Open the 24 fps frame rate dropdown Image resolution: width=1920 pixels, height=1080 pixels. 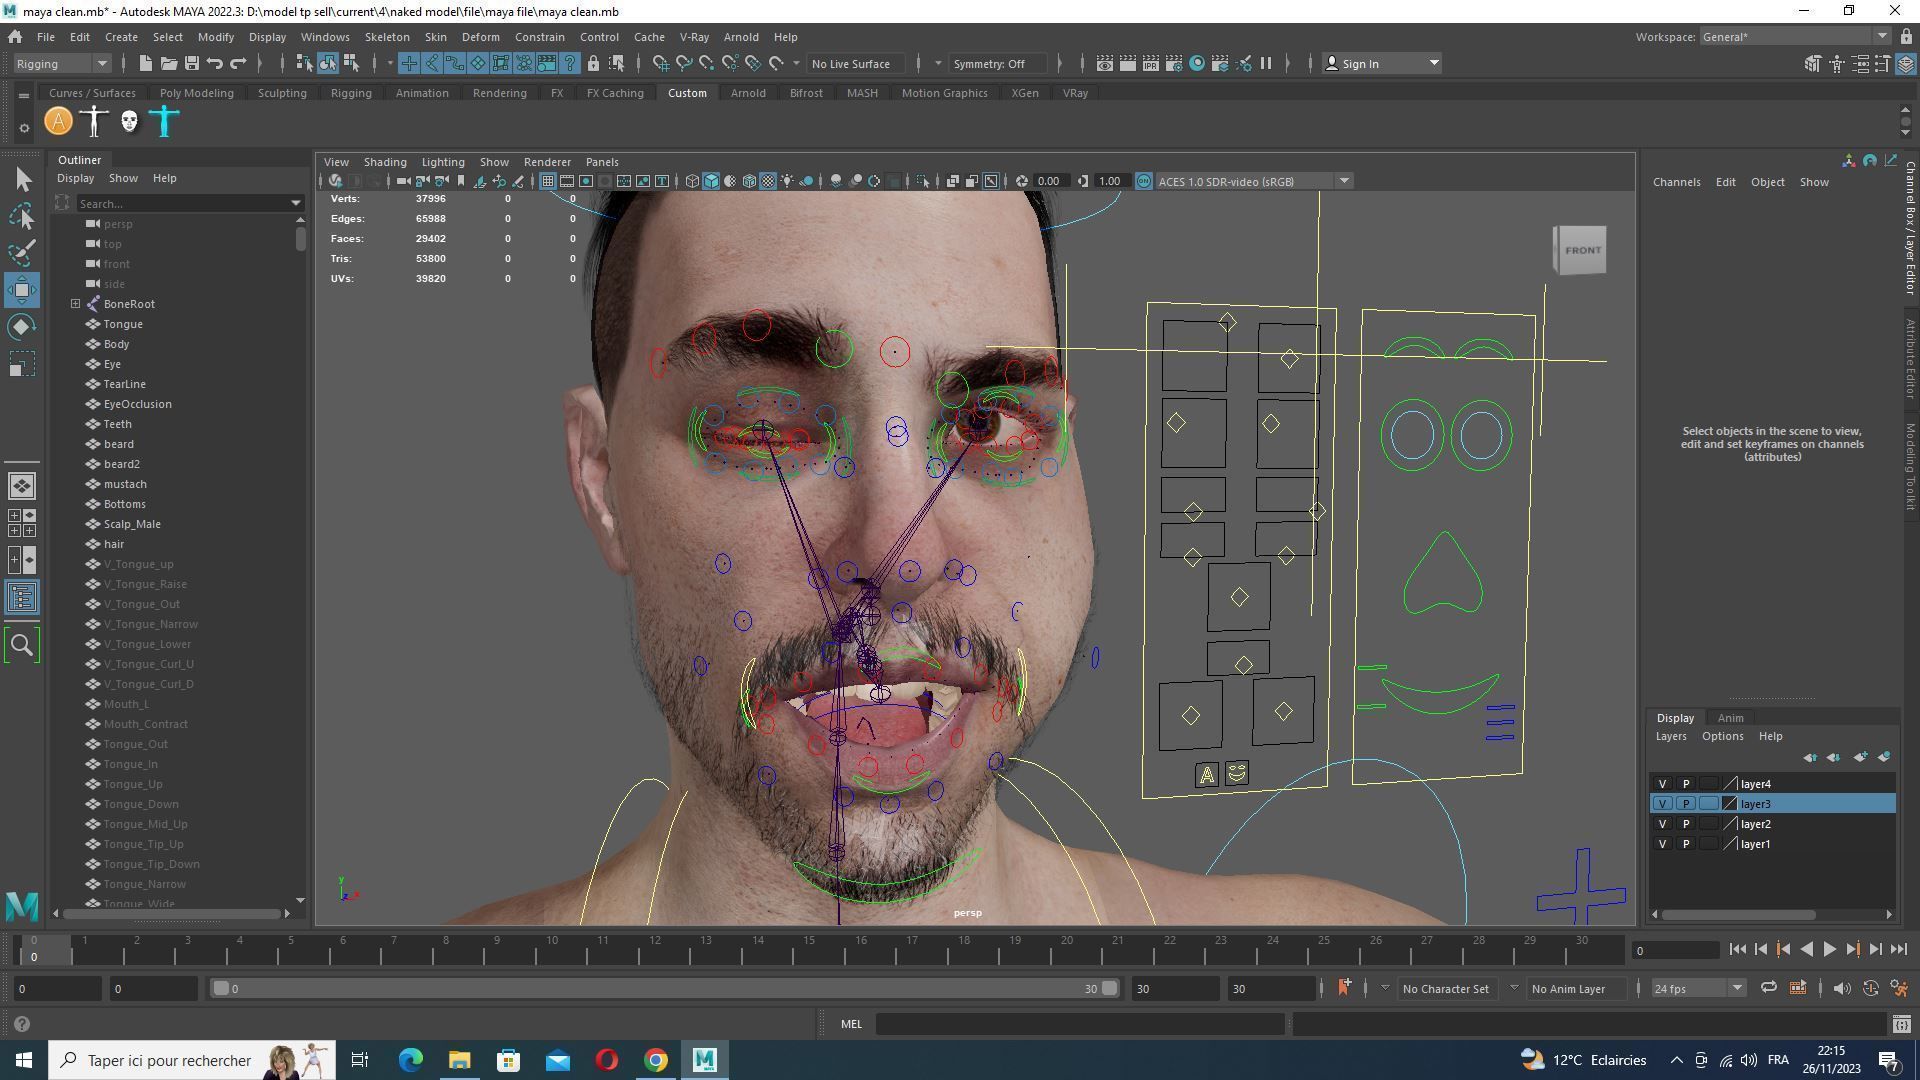(x=1698, y=989)
